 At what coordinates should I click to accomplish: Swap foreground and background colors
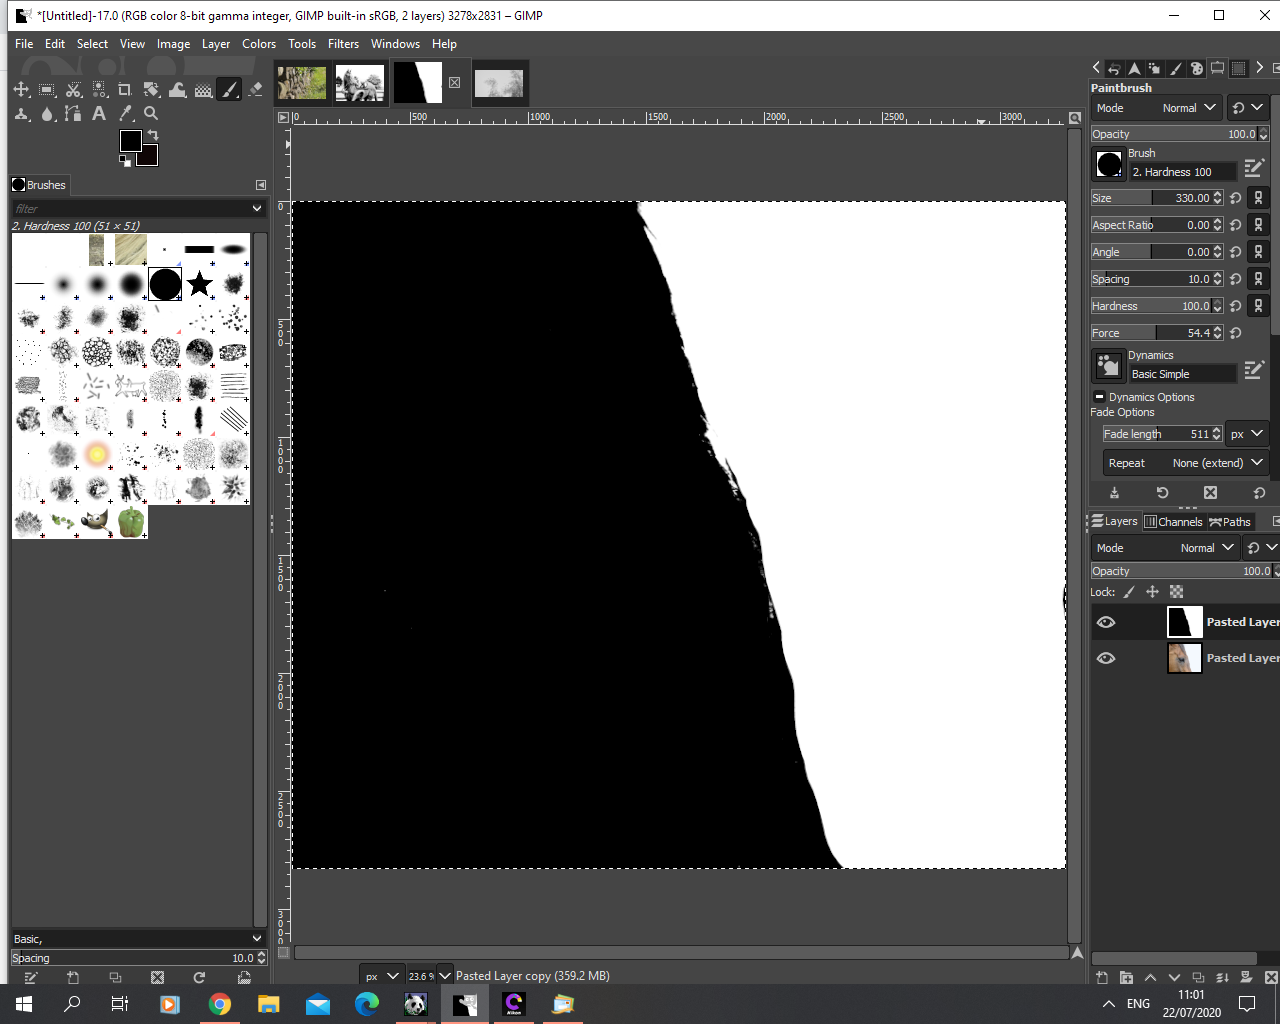pyautogui.click(x=153, y=135)
